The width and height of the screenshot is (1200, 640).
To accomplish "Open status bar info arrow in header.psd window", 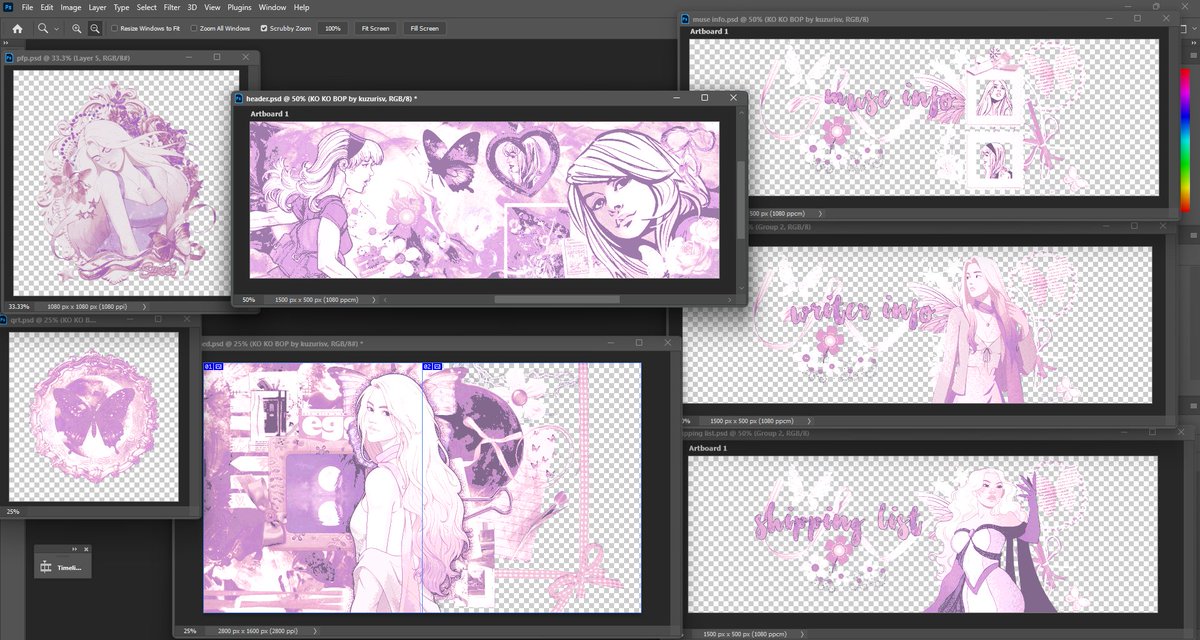I will [375, 299].
